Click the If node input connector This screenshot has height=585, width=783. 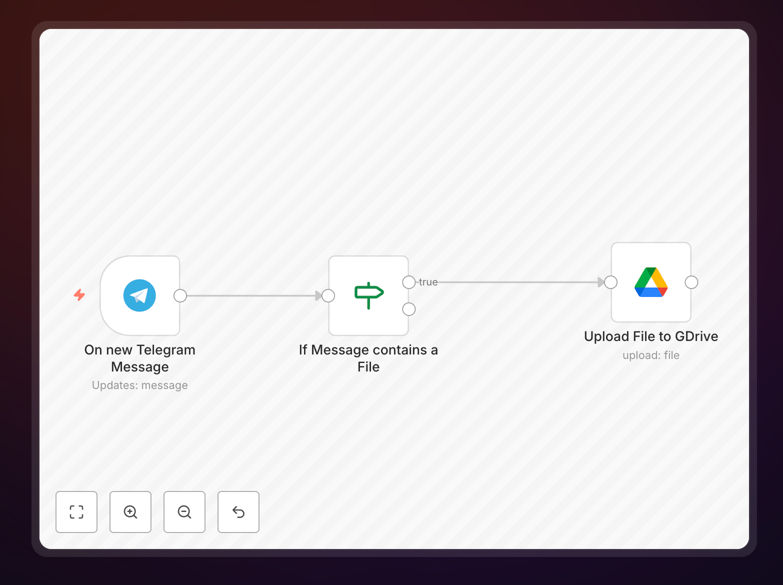(328, 296)
